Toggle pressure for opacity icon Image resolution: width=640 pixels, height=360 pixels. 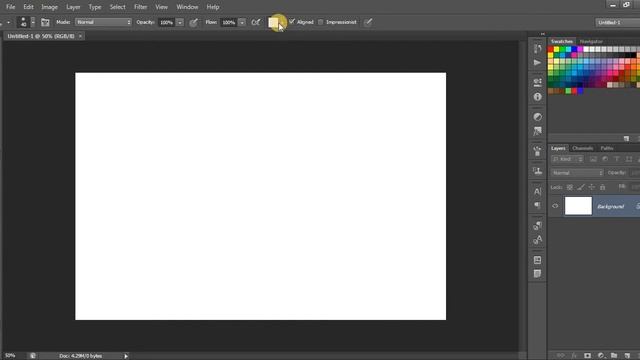pyautogui.click(x=193, y=22)
